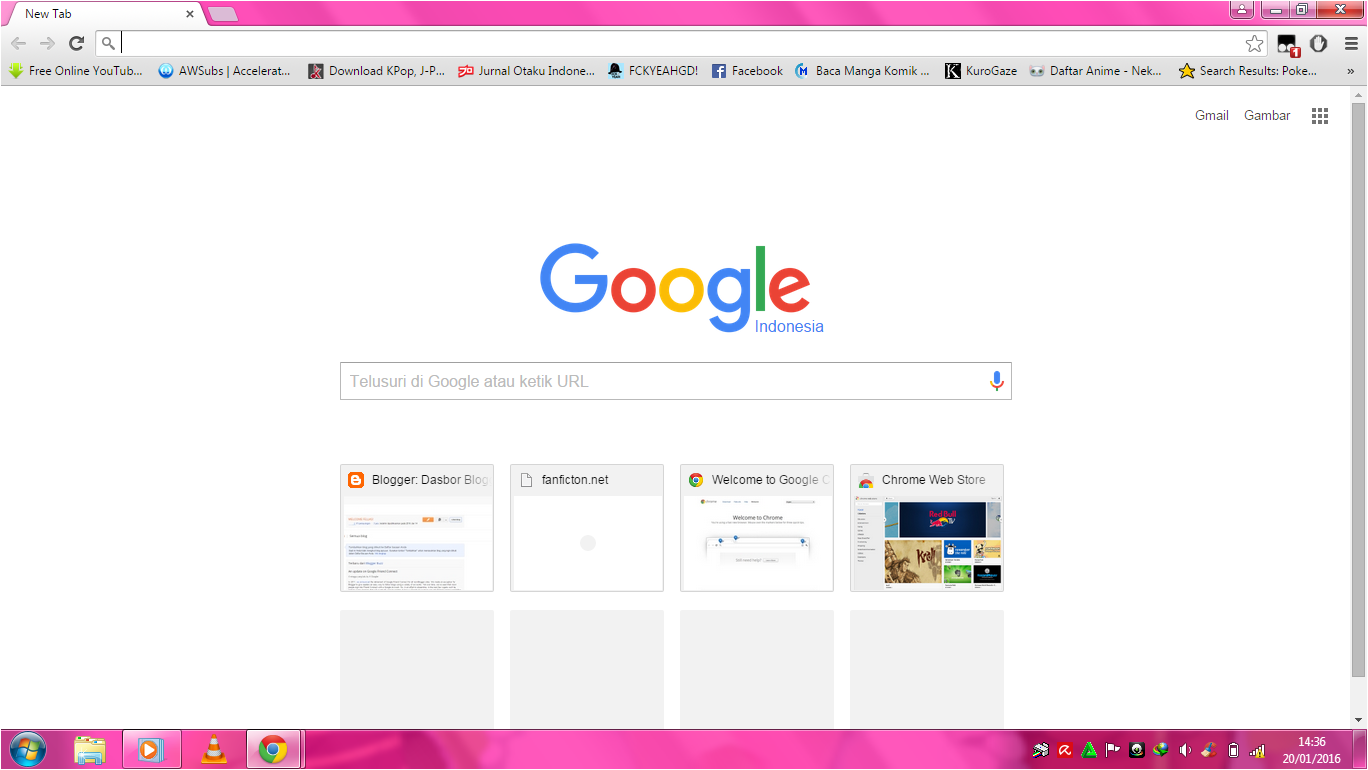Bookmark this page with star icon

pos(1254,43)
